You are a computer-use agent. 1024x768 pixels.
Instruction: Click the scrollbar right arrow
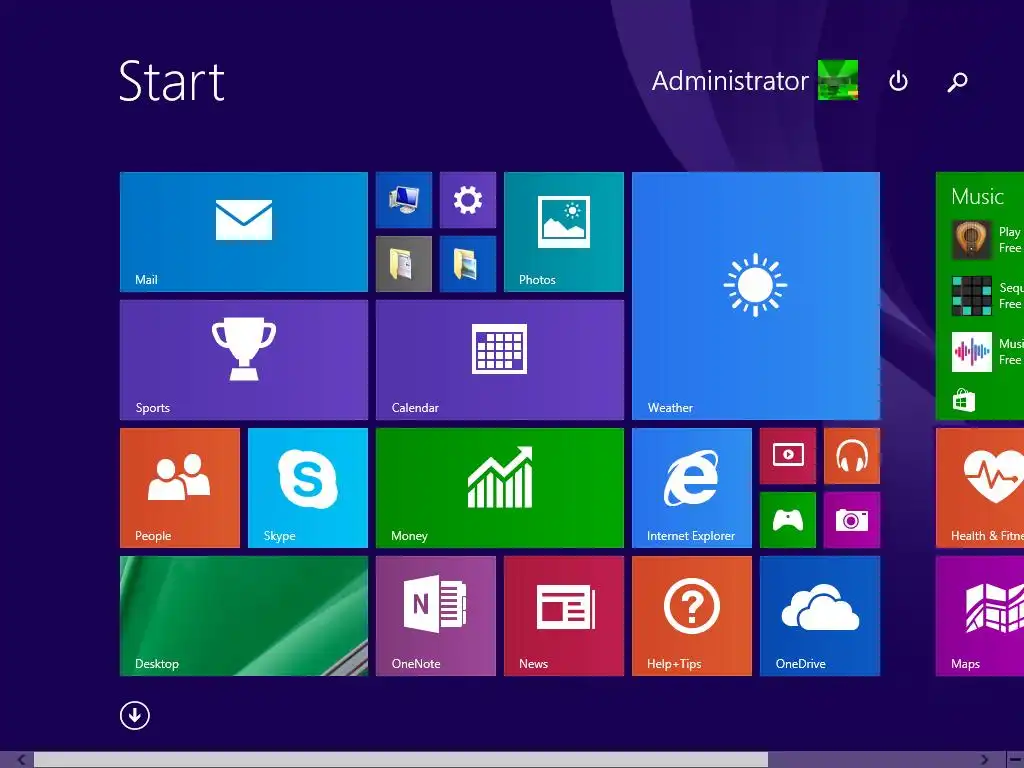pos(984,760)
